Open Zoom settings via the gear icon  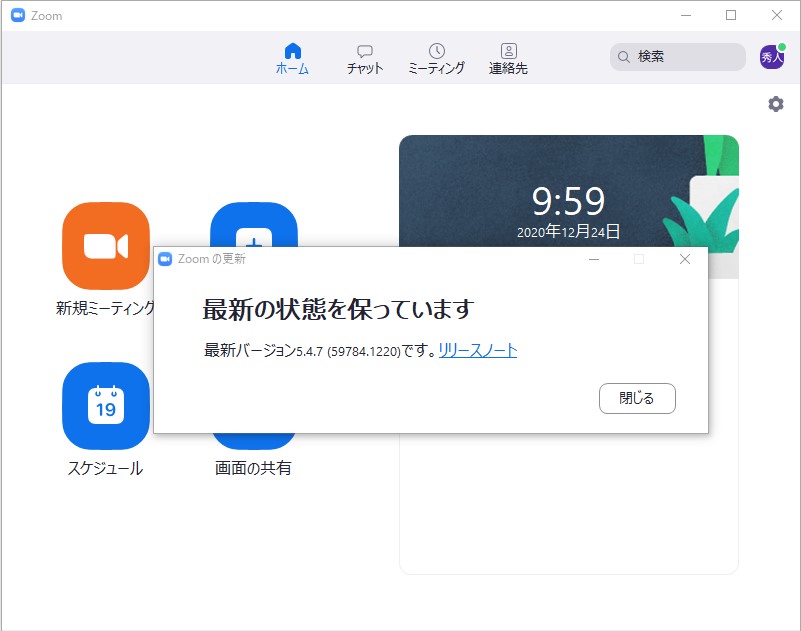775,103
